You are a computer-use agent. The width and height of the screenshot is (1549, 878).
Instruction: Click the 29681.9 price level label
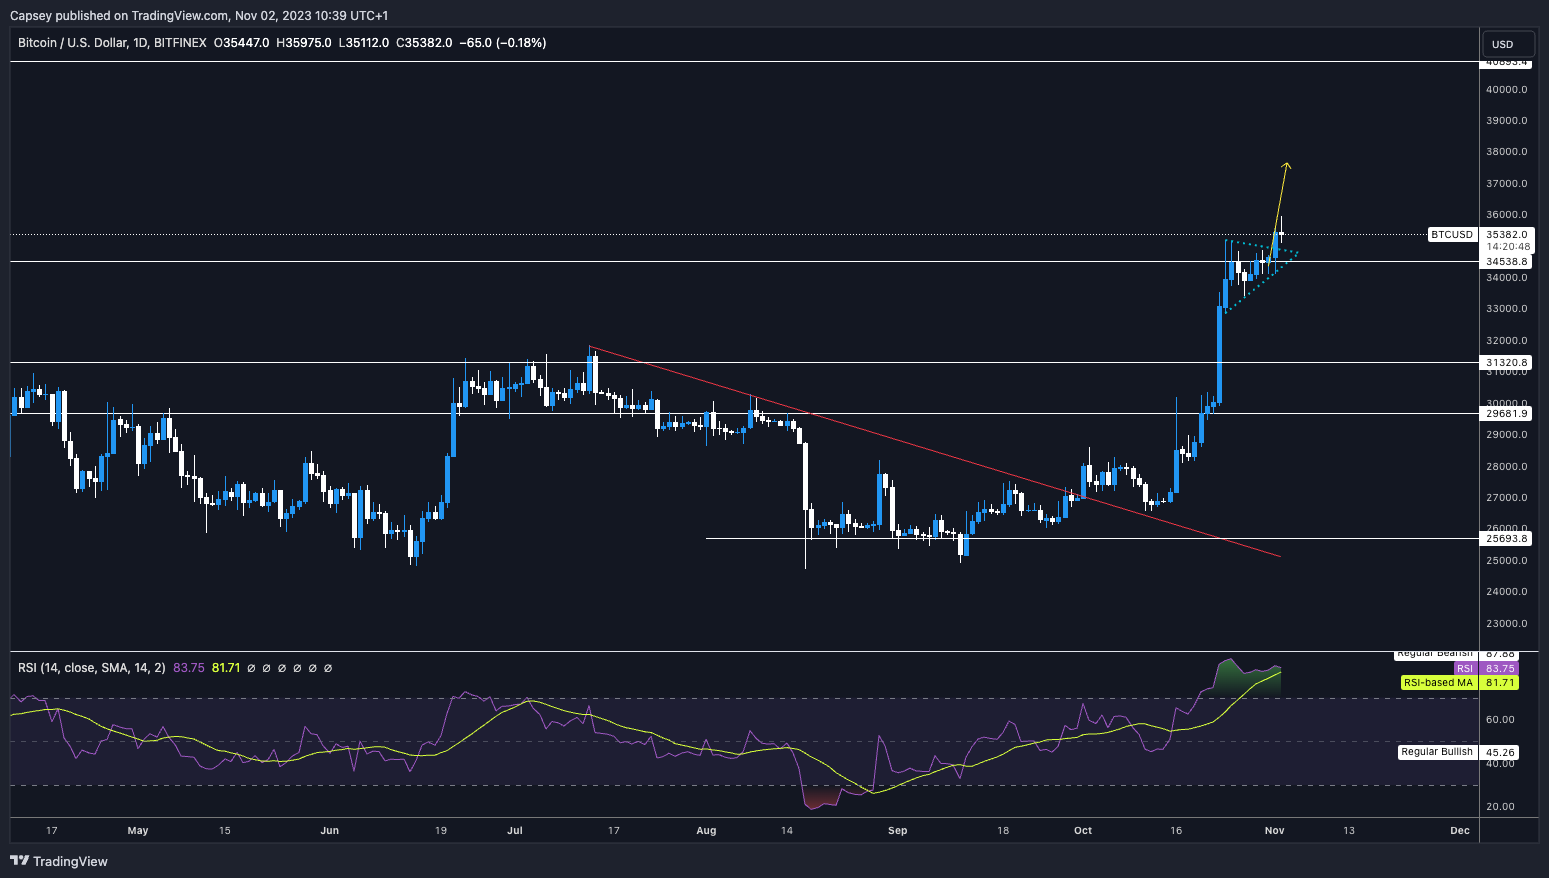[1506, 413]
